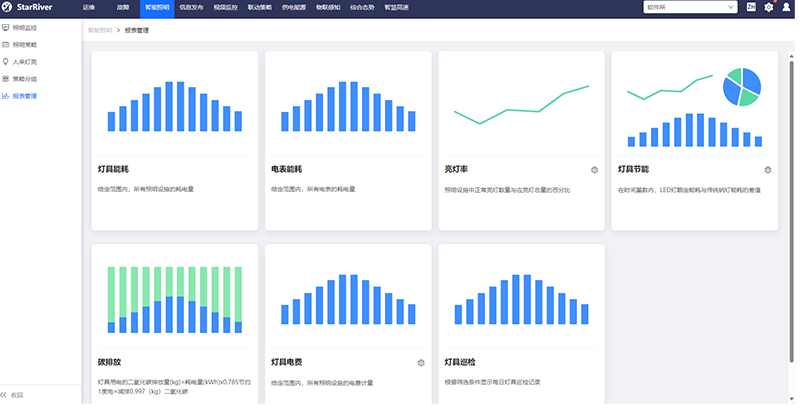Switch language with the ZH icon
The width and height of the screenshot is (800, 409).
tap(751, 7)
